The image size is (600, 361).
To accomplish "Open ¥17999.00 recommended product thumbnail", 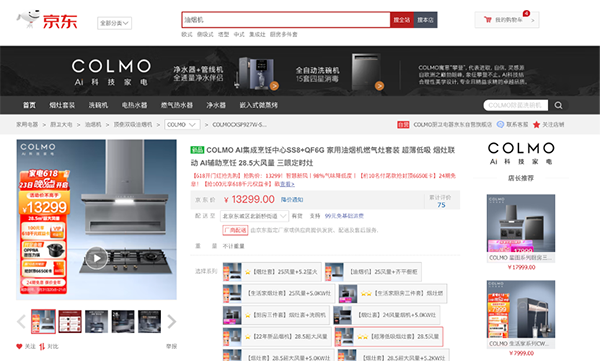I will click(x=521, y=223).
